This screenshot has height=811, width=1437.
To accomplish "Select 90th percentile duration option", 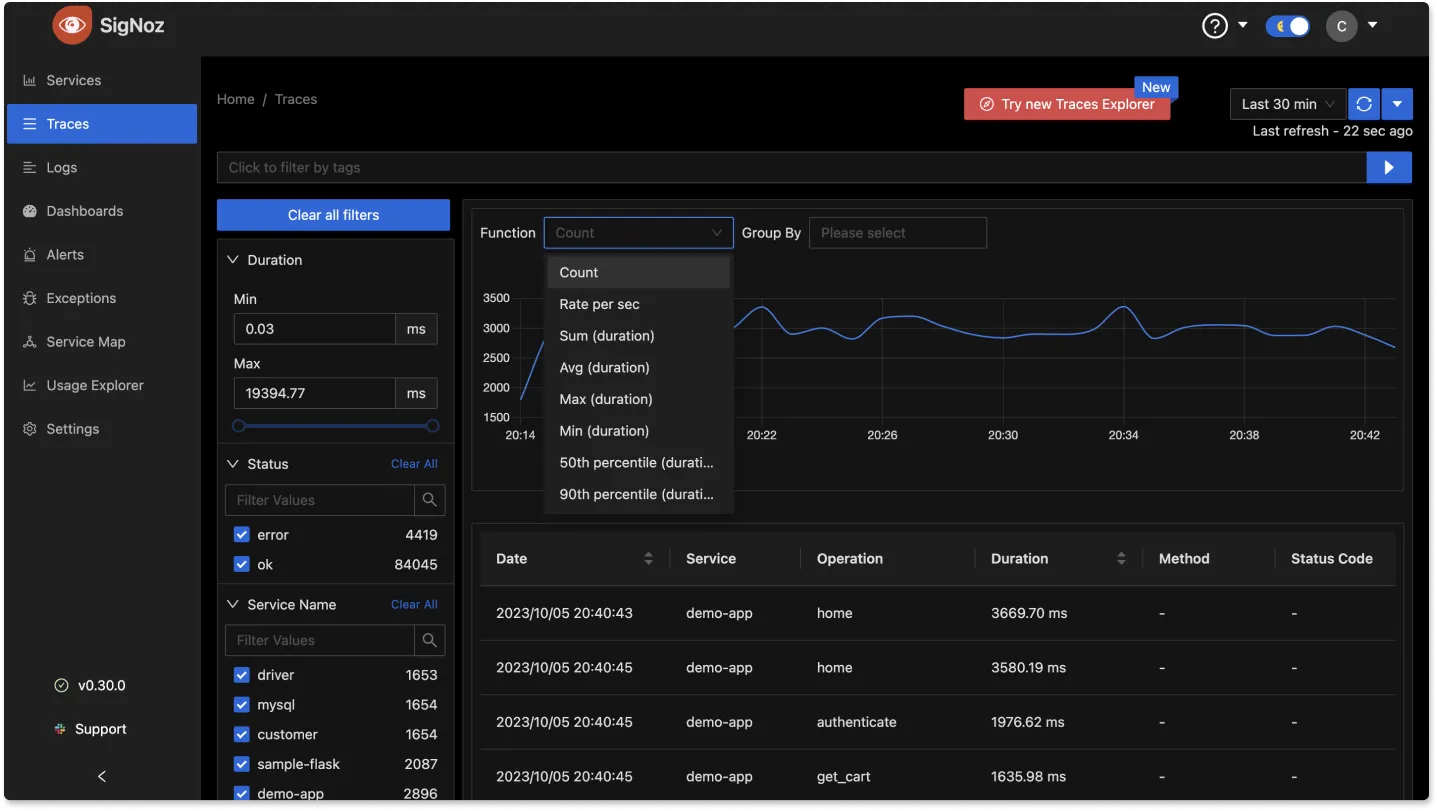I will (x=639, y=494).
